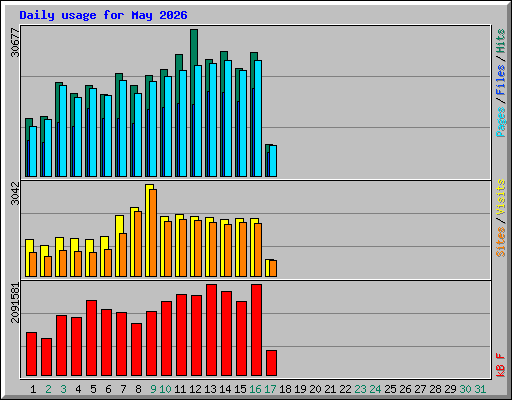
Task: Click day label 1 on the x-axis
Action: point(33,389)
